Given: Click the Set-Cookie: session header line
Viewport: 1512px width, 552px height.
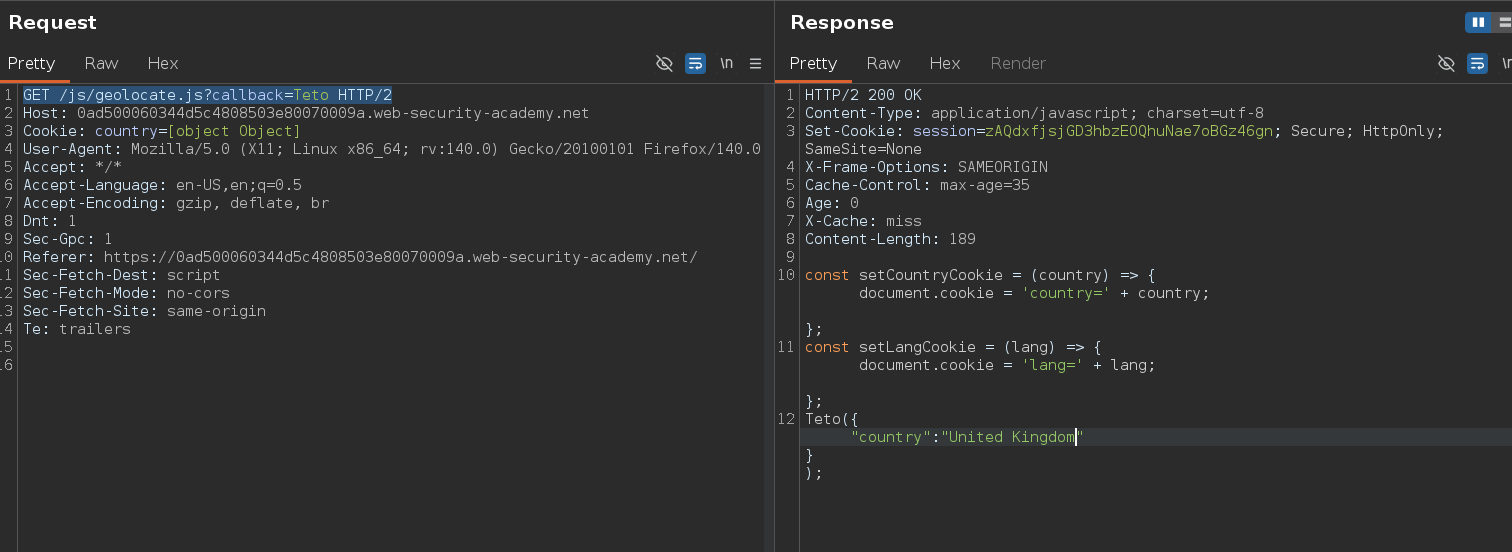Looking at the screenshot, I should point(1124,131).
